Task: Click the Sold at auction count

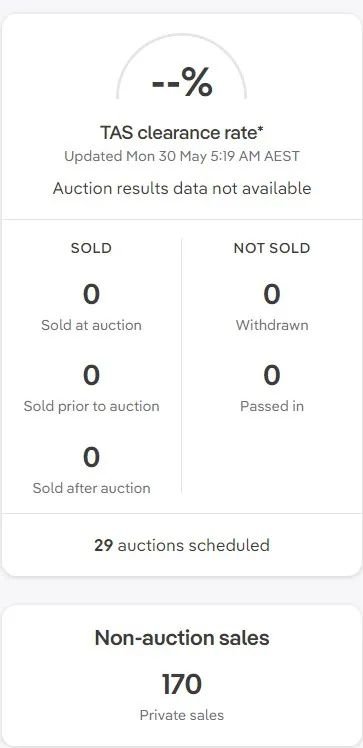Action: 91,294
